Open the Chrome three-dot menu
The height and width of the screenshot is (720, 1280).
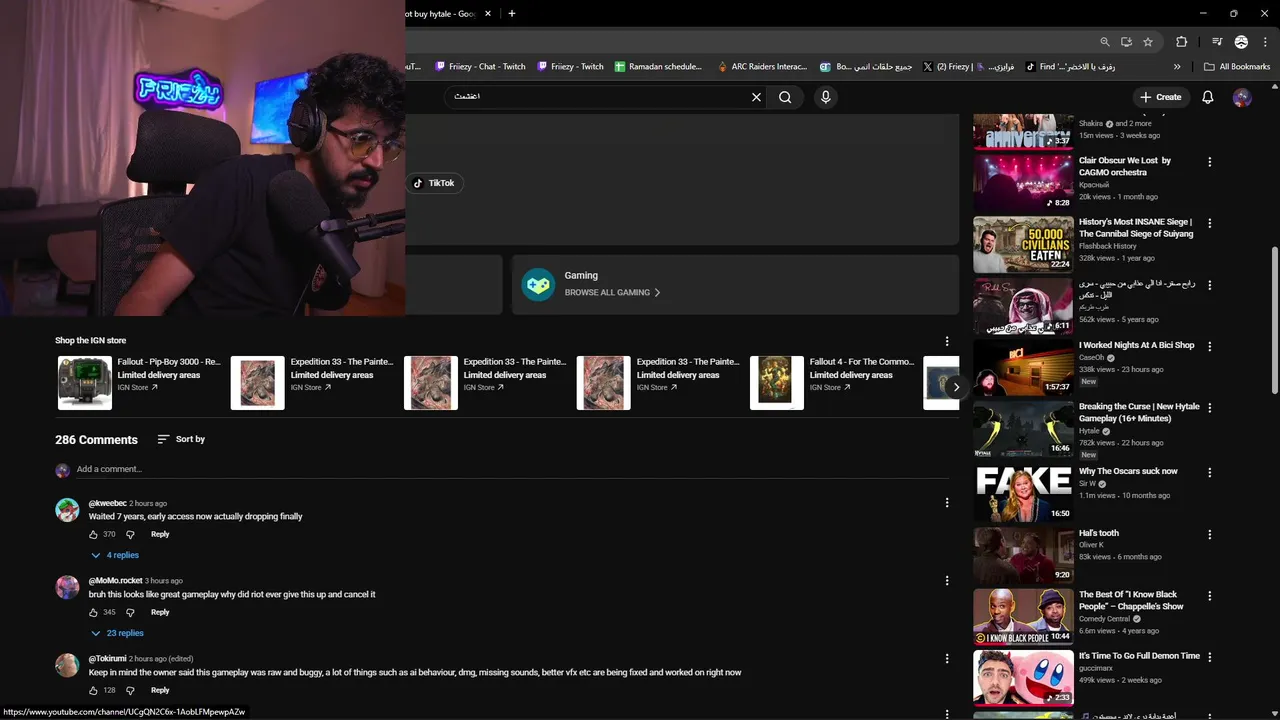click(1264, 42)
